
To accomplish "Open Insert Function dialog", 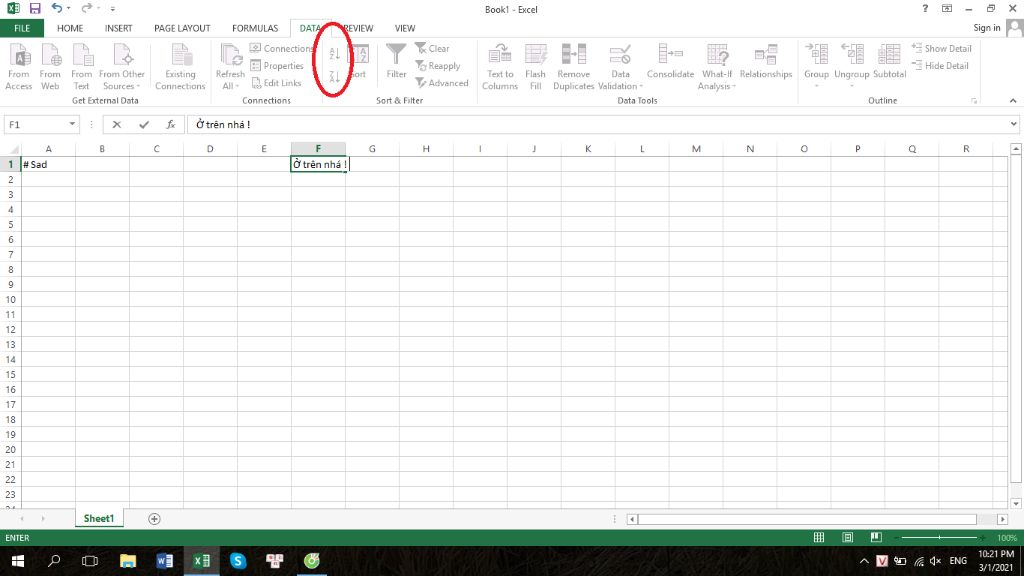I will (x=170, y=124).
